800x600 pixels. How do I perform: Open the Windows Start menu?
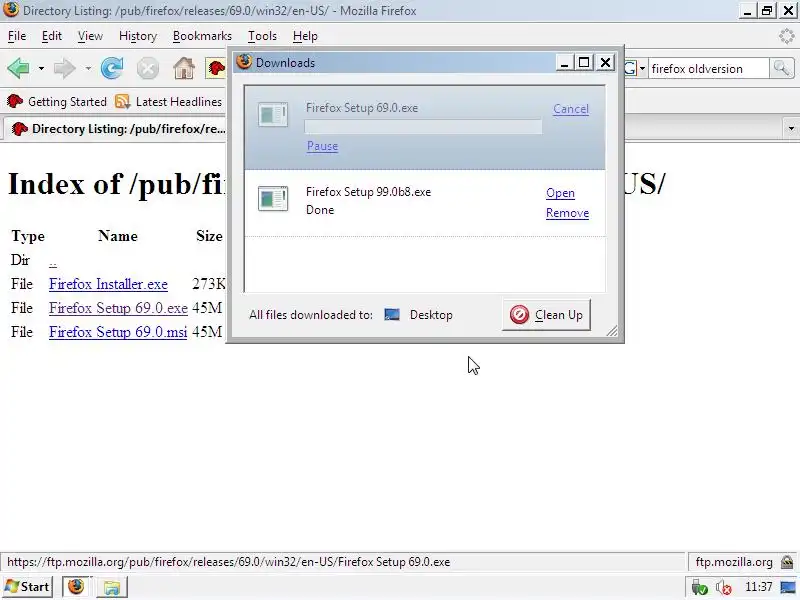coord(27,587)
